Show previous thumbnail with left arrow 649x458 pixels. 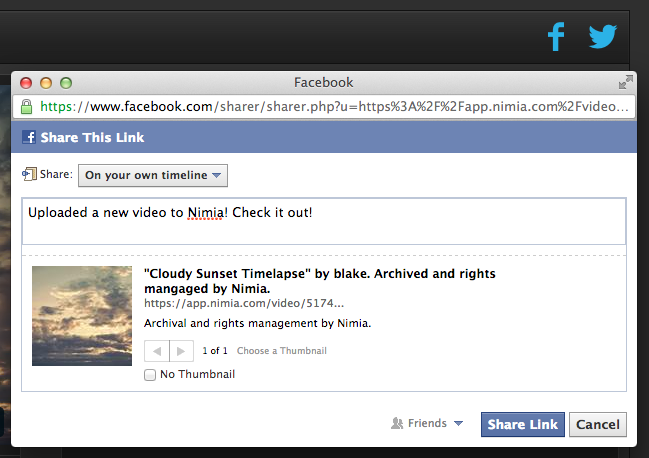tap(156, 351)
